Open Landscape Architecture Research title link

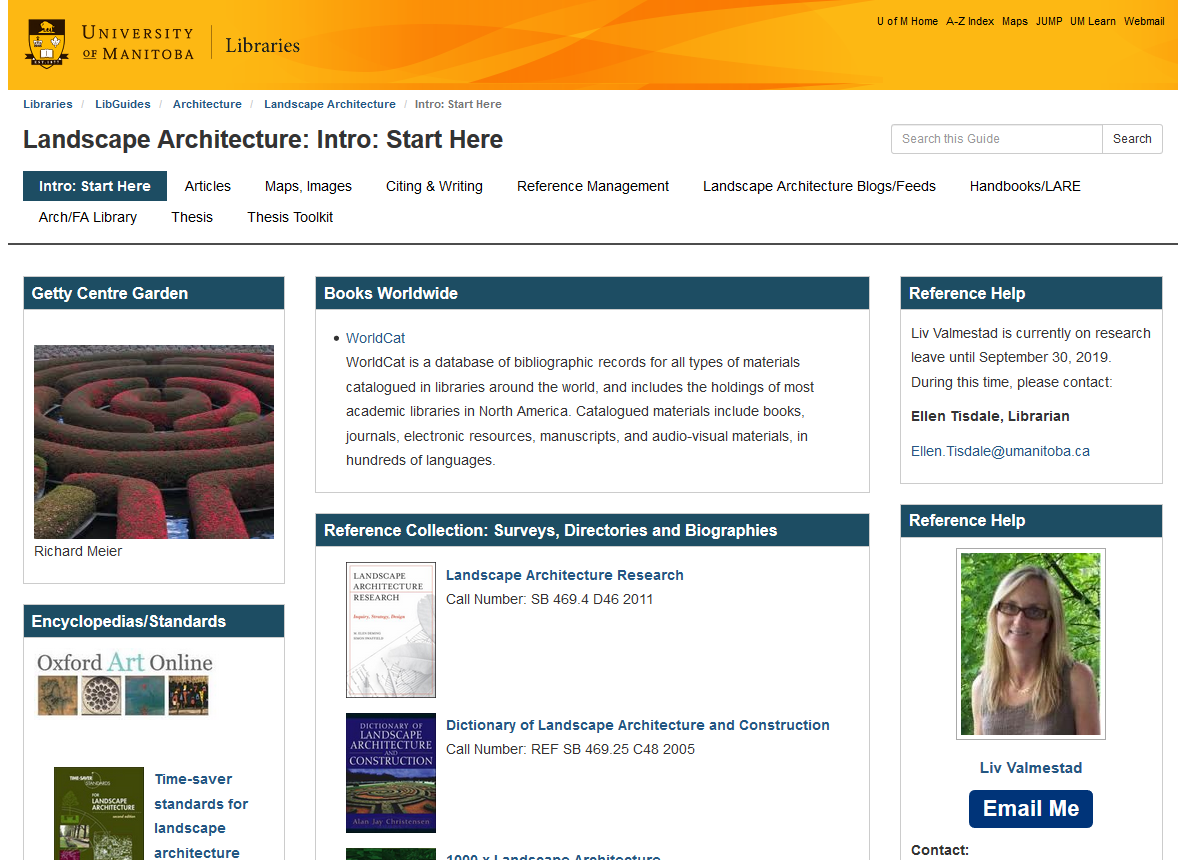pos(564,575)
